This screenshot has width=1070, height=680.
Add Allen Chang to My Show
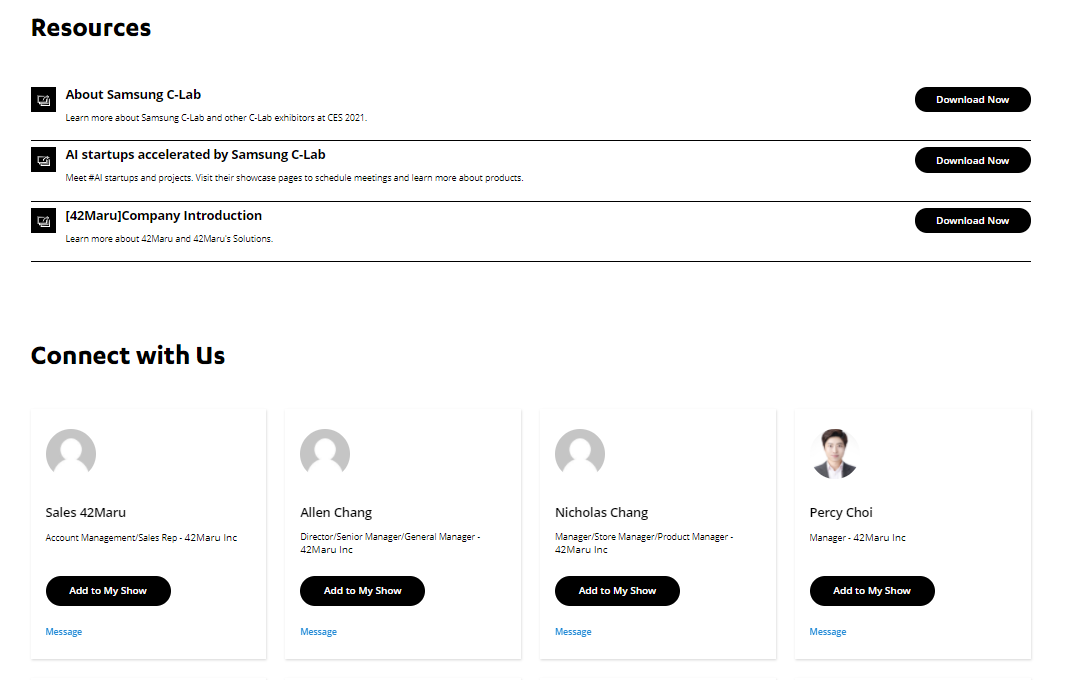(x=362, y=591)
